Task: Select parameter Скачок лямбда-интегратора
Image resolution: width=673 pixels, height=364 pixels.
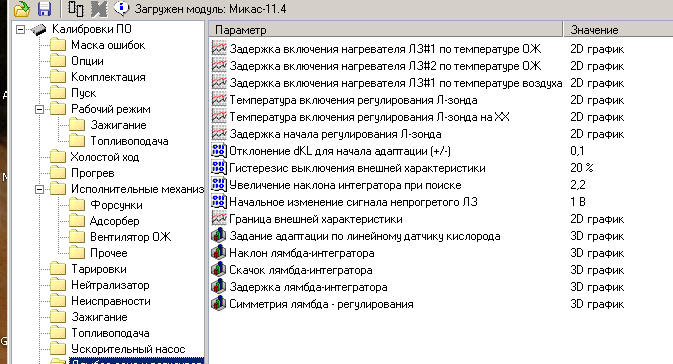Action: pyautogui.click(x=300, y=270)
